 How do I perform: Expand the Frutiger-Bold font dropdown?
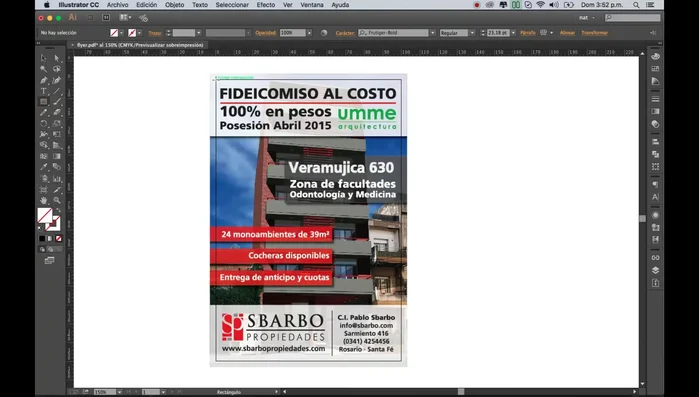pos(432,33)
